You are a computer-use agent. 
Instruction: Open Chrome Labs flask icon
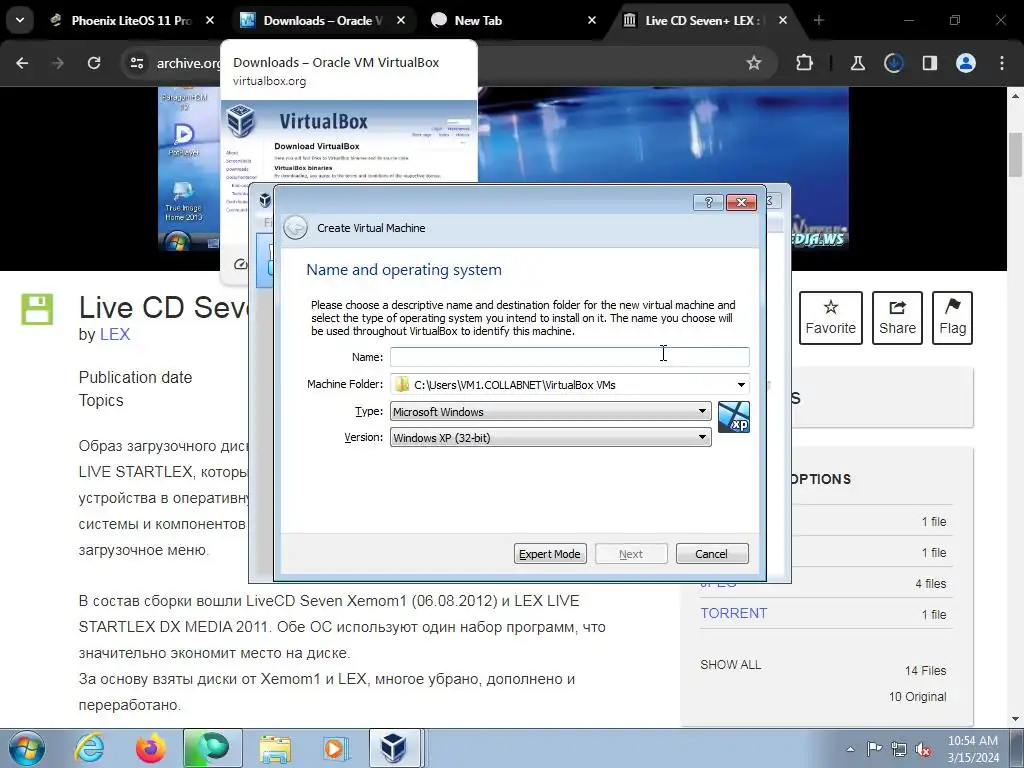[x=857, y=63]
